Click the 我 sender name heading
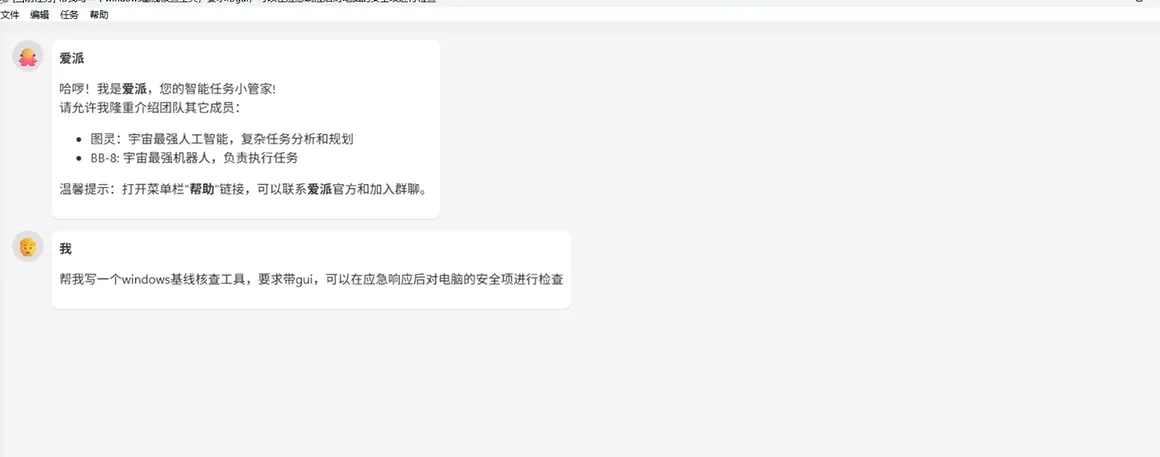Screen dimensions: 1160x457 [x=66, y=249]
